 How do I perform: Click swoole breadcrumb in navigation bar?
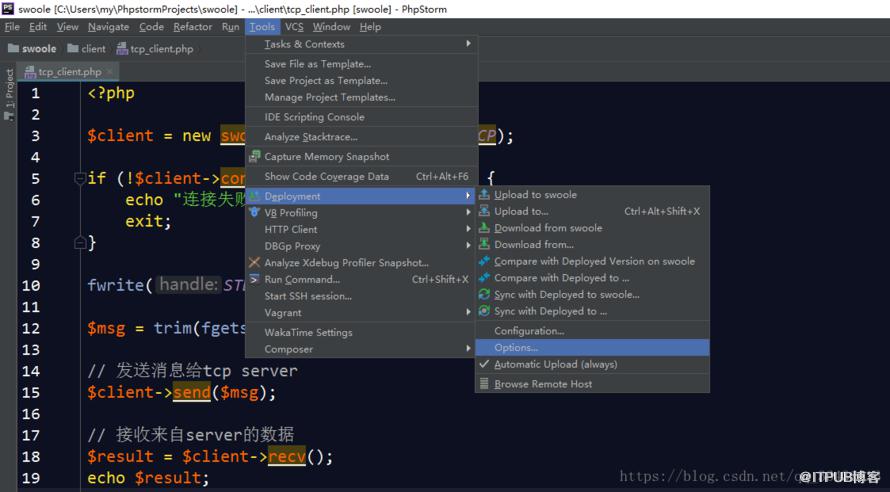point(32,49)
